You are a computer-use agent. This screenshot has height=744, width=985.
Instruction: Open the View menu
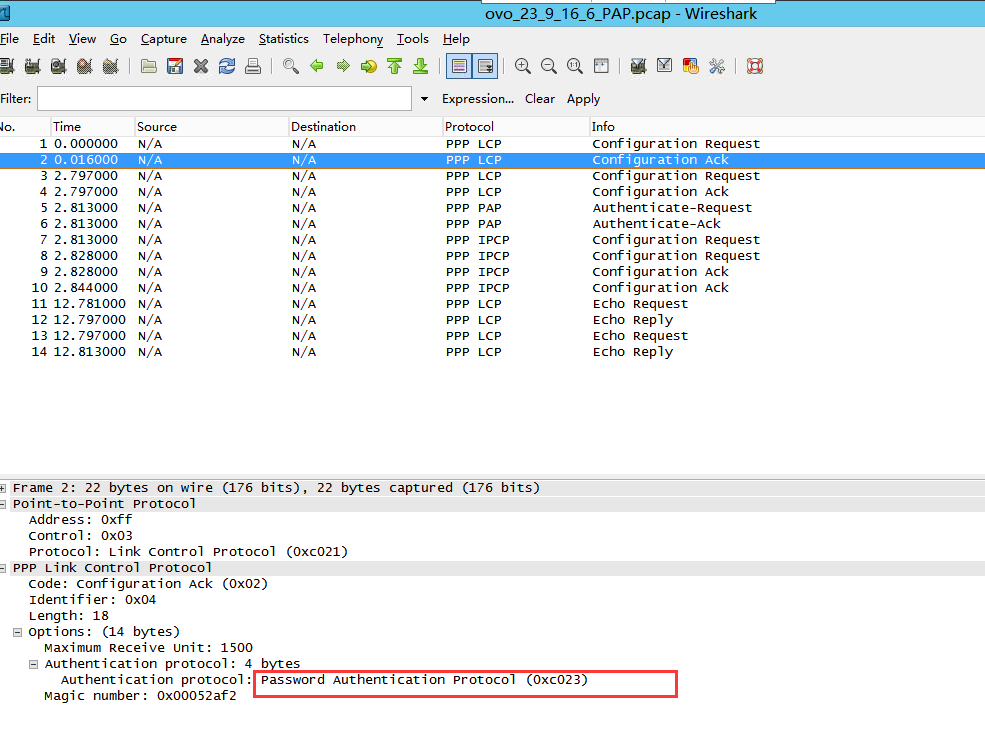click(82, 39)
